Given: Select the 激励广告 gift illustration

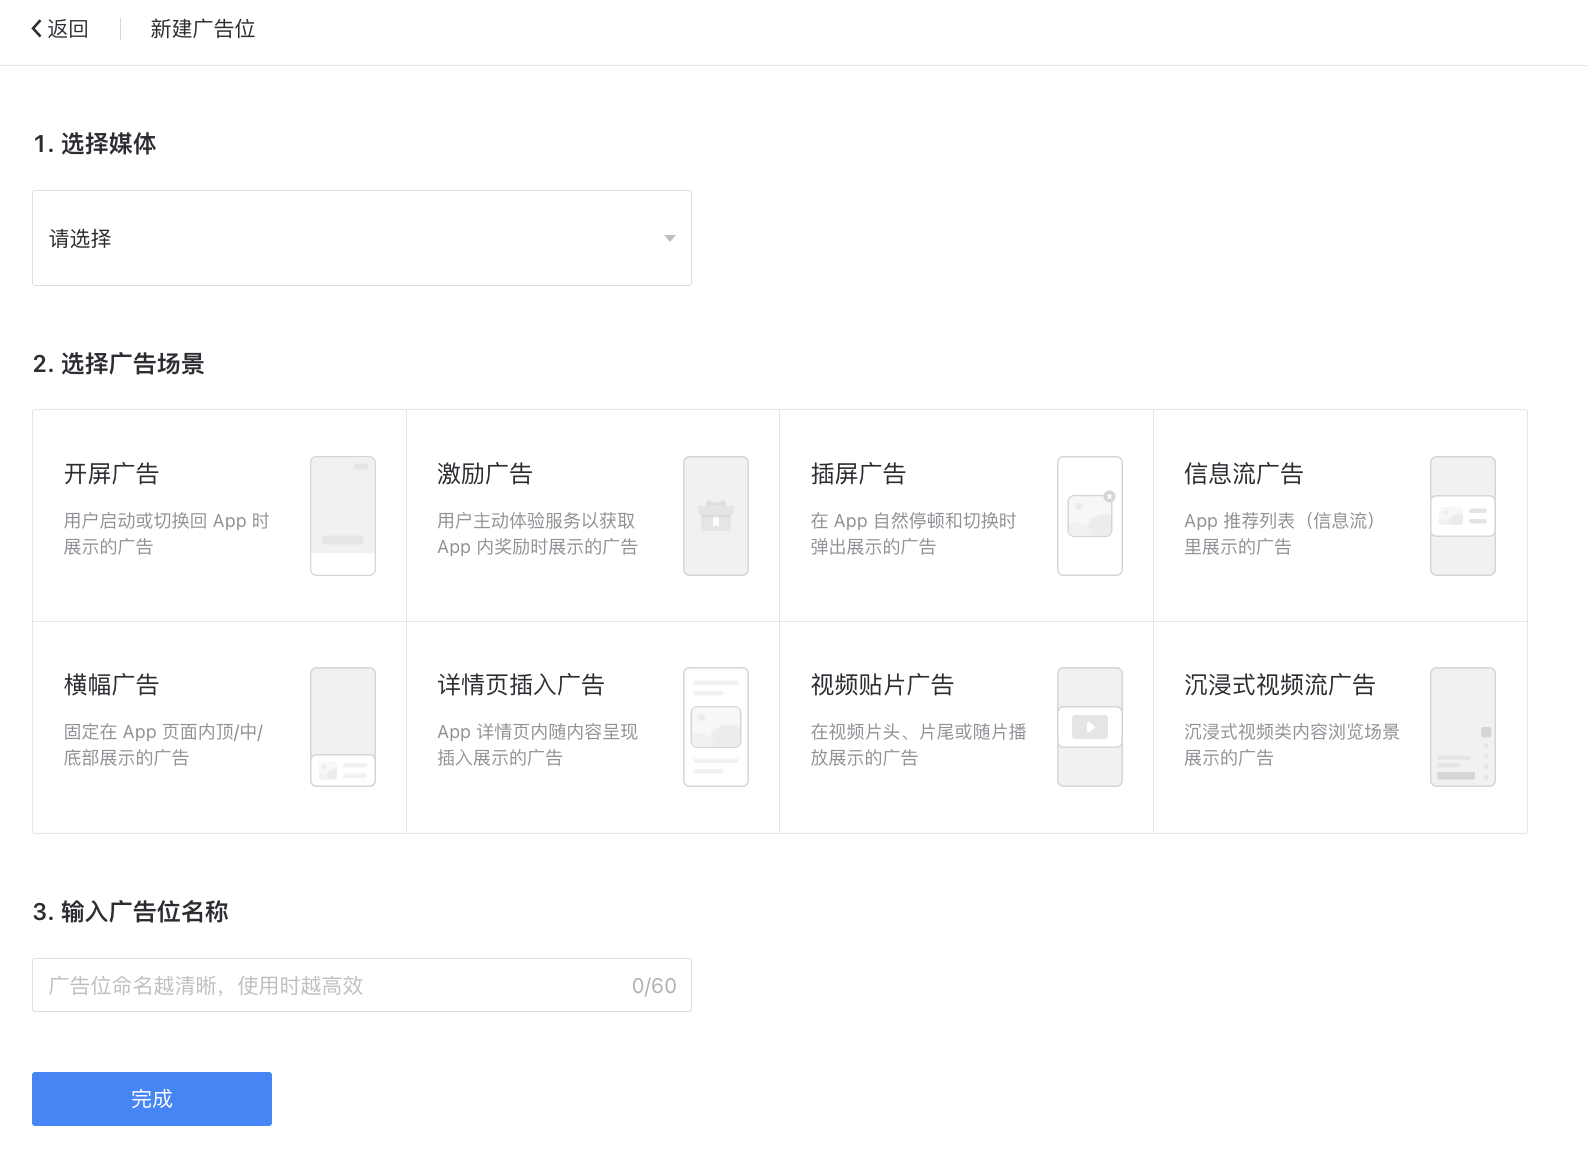Looking at the screenshot, I should (x=716, y=516).
